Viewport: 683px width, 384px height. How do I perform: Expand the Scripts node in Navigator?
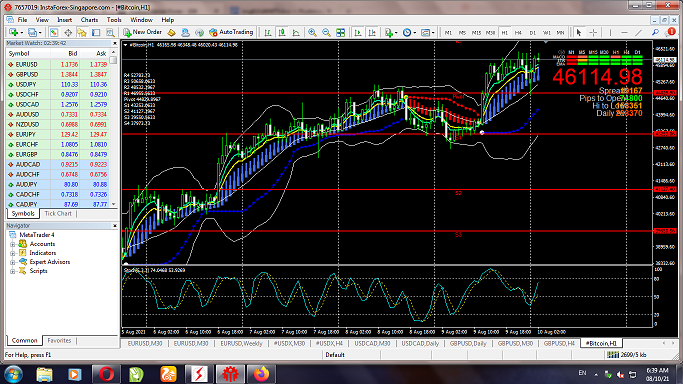pos(13,271)
